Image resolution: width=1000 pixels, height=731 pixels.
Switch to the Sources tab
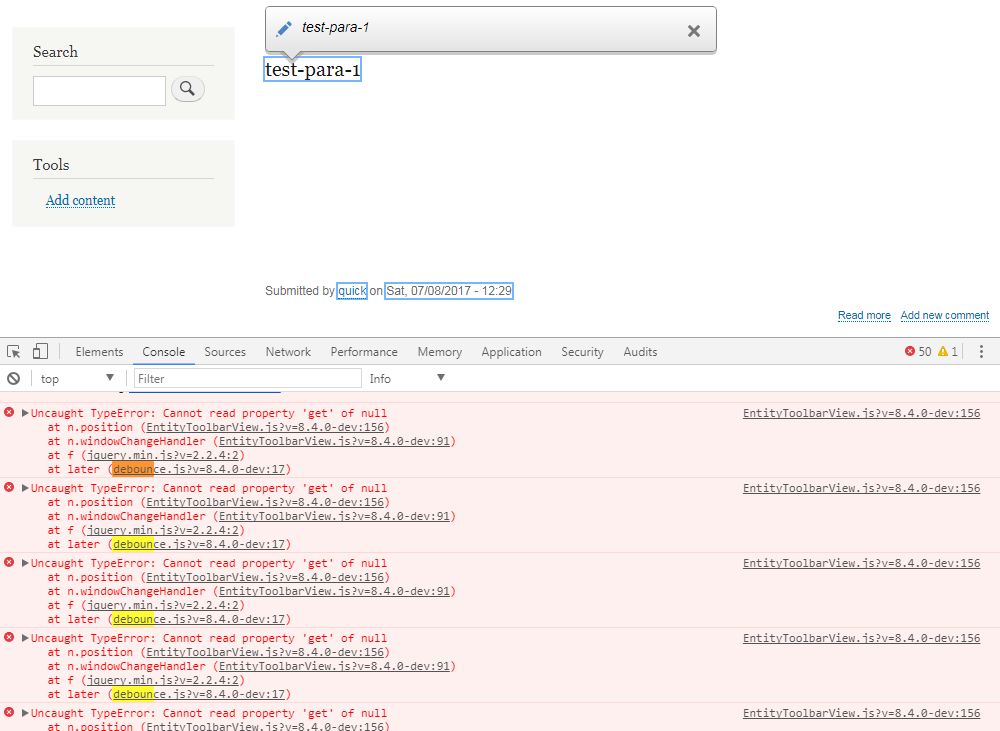coord(225,351)
